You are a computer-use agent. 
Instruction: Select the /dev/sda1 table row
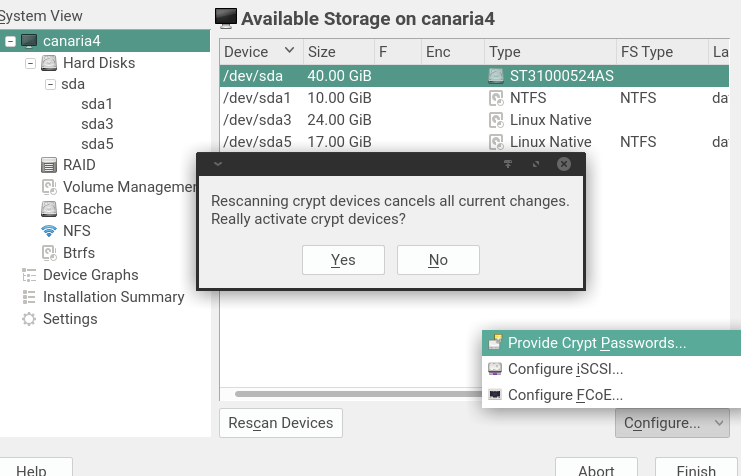coord(260,98)
